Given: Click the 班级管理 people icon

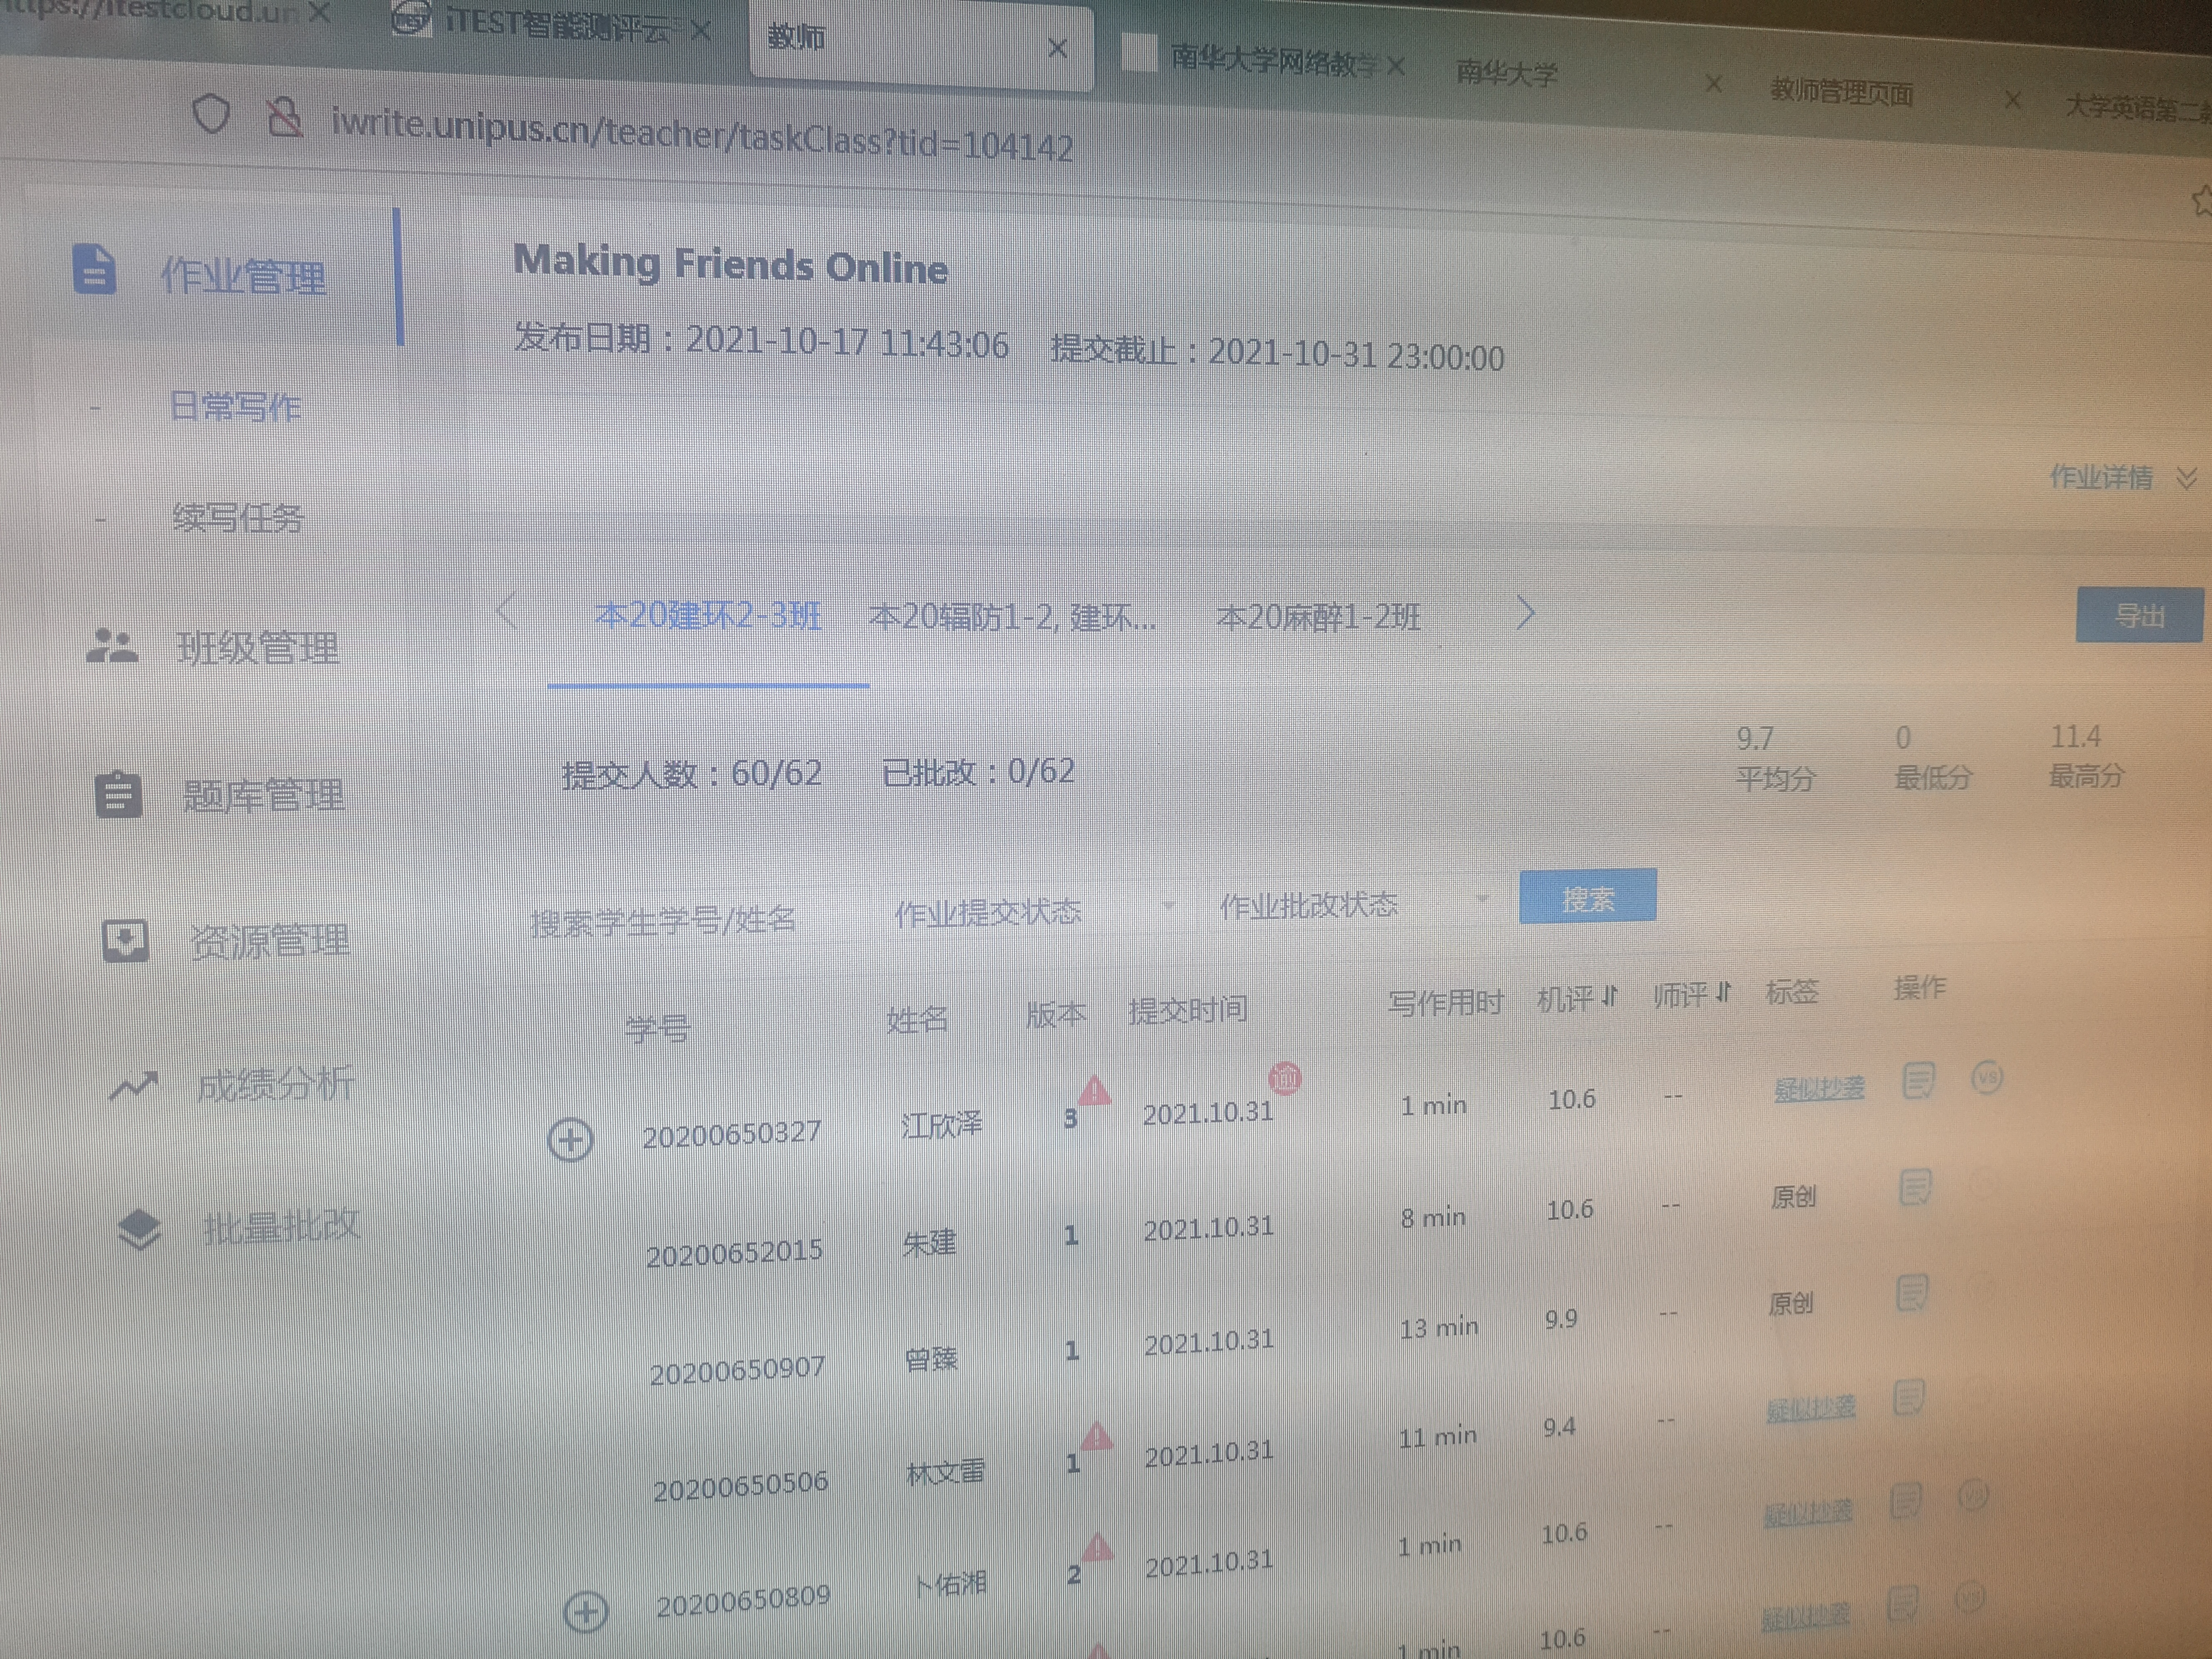Looking at the screenshot, I should pos(112,646).
